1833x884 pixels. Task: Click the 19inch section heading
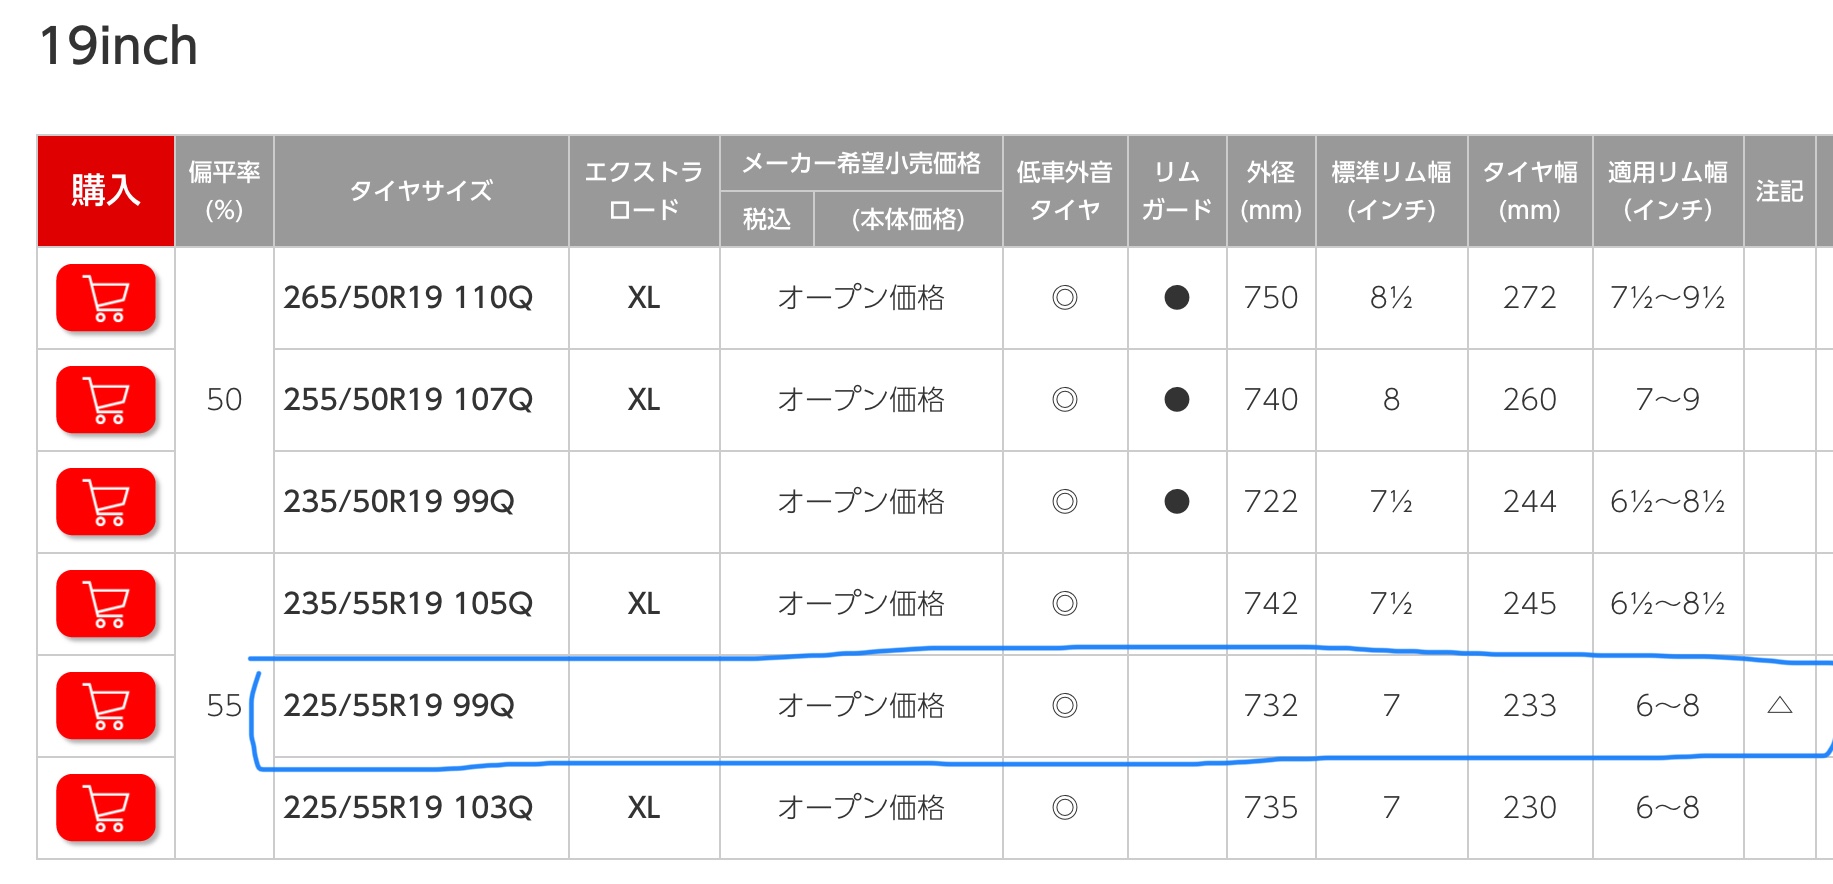[x=119, y=46]
